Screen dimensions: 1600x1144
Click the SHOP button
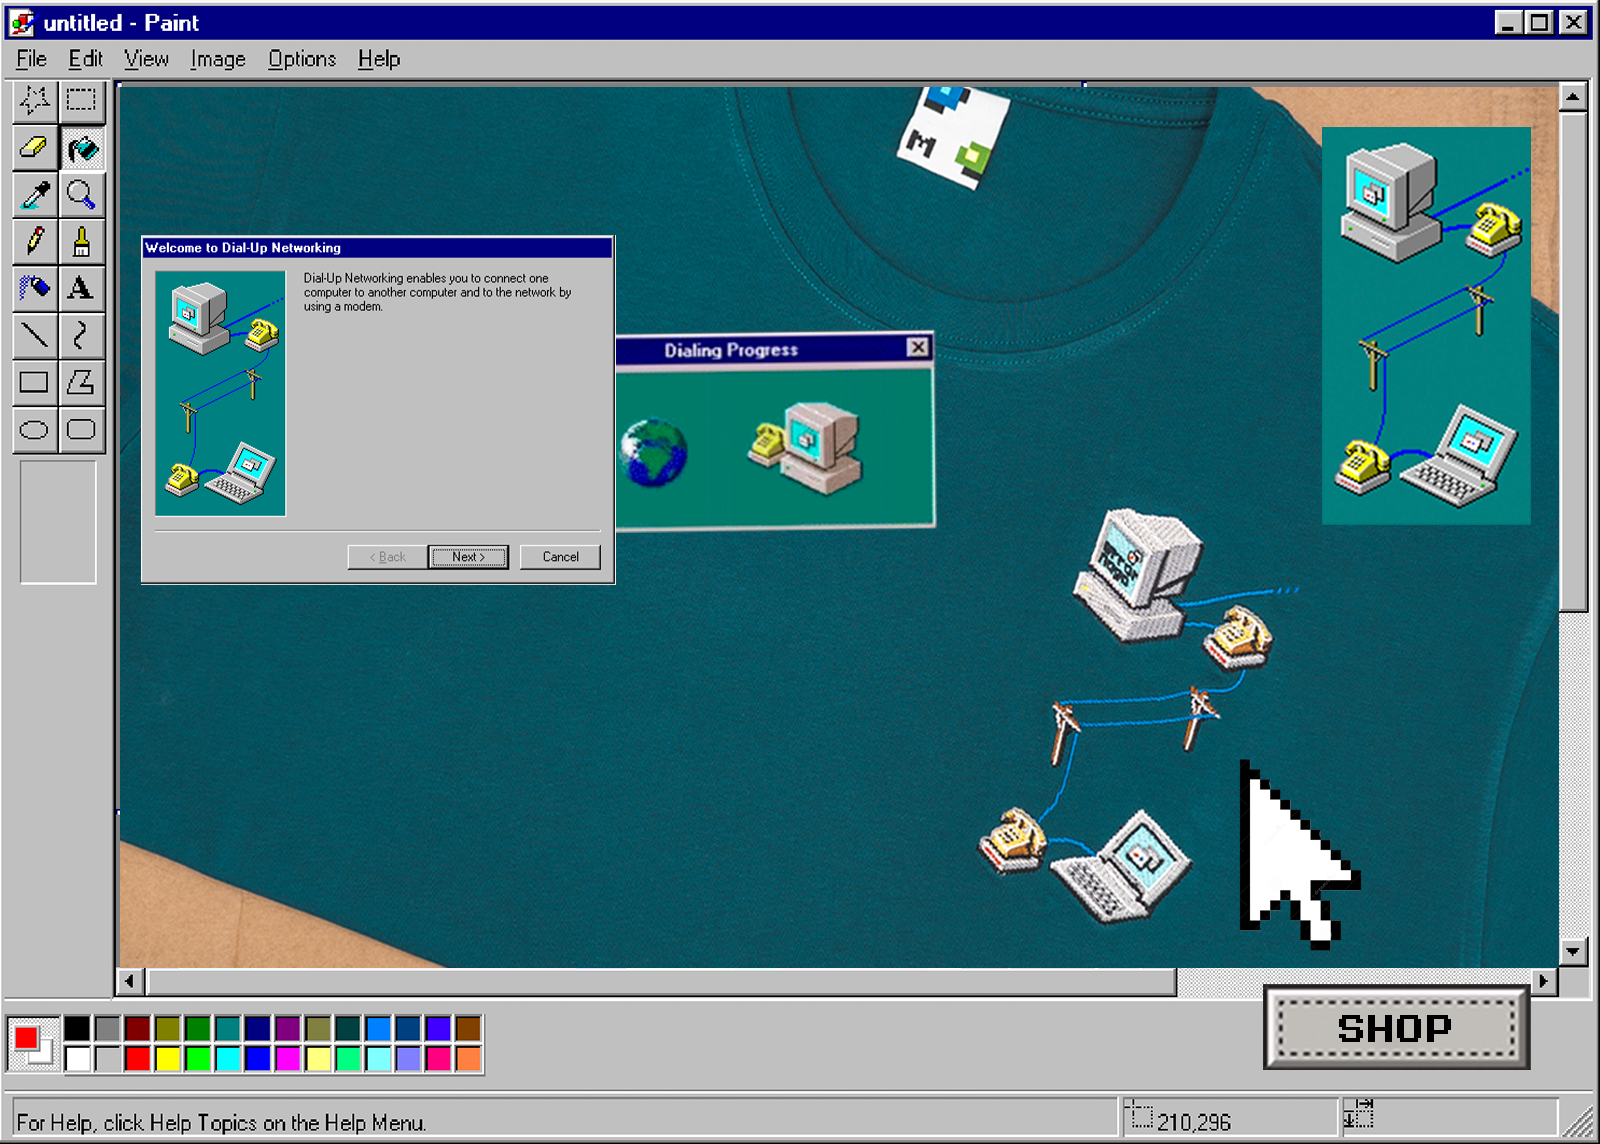1395,1028
